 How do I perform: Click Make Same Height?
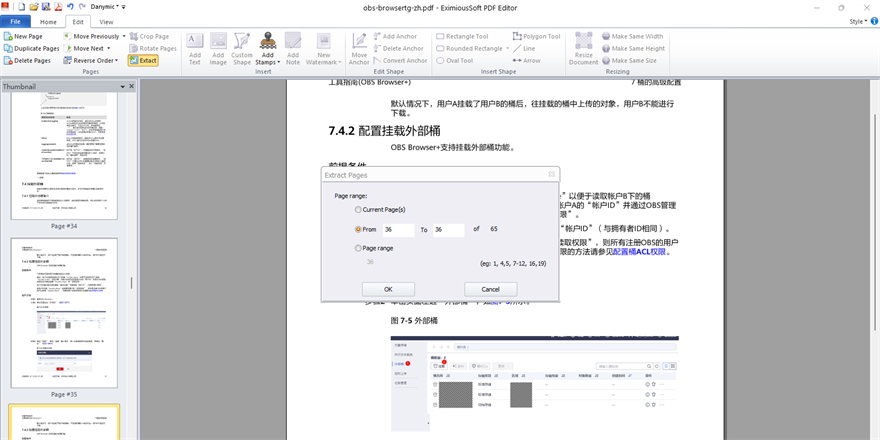(634, 48)
